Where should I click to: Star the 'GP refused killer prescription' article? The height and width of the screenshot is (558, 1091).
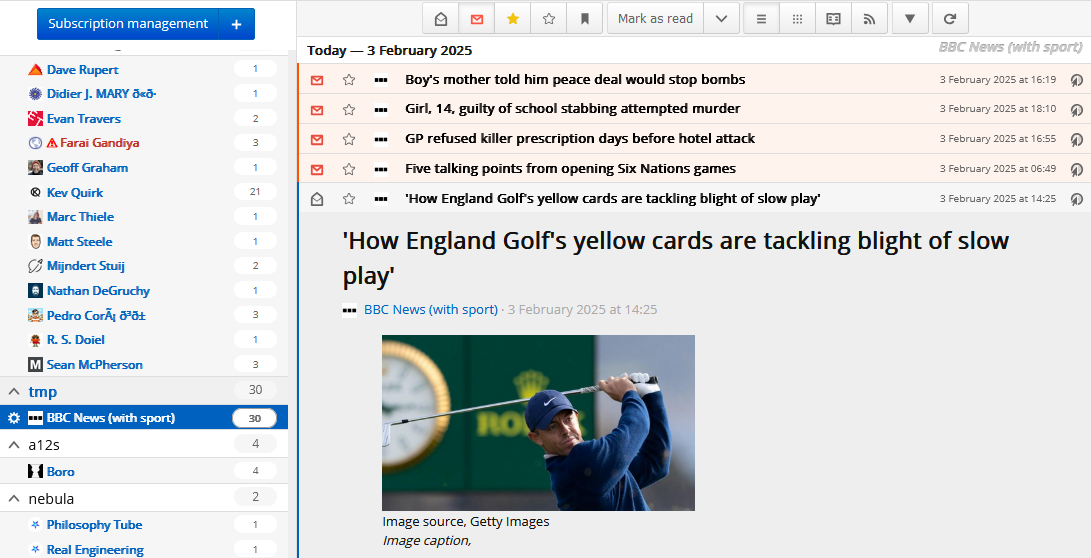coord(349,139)
